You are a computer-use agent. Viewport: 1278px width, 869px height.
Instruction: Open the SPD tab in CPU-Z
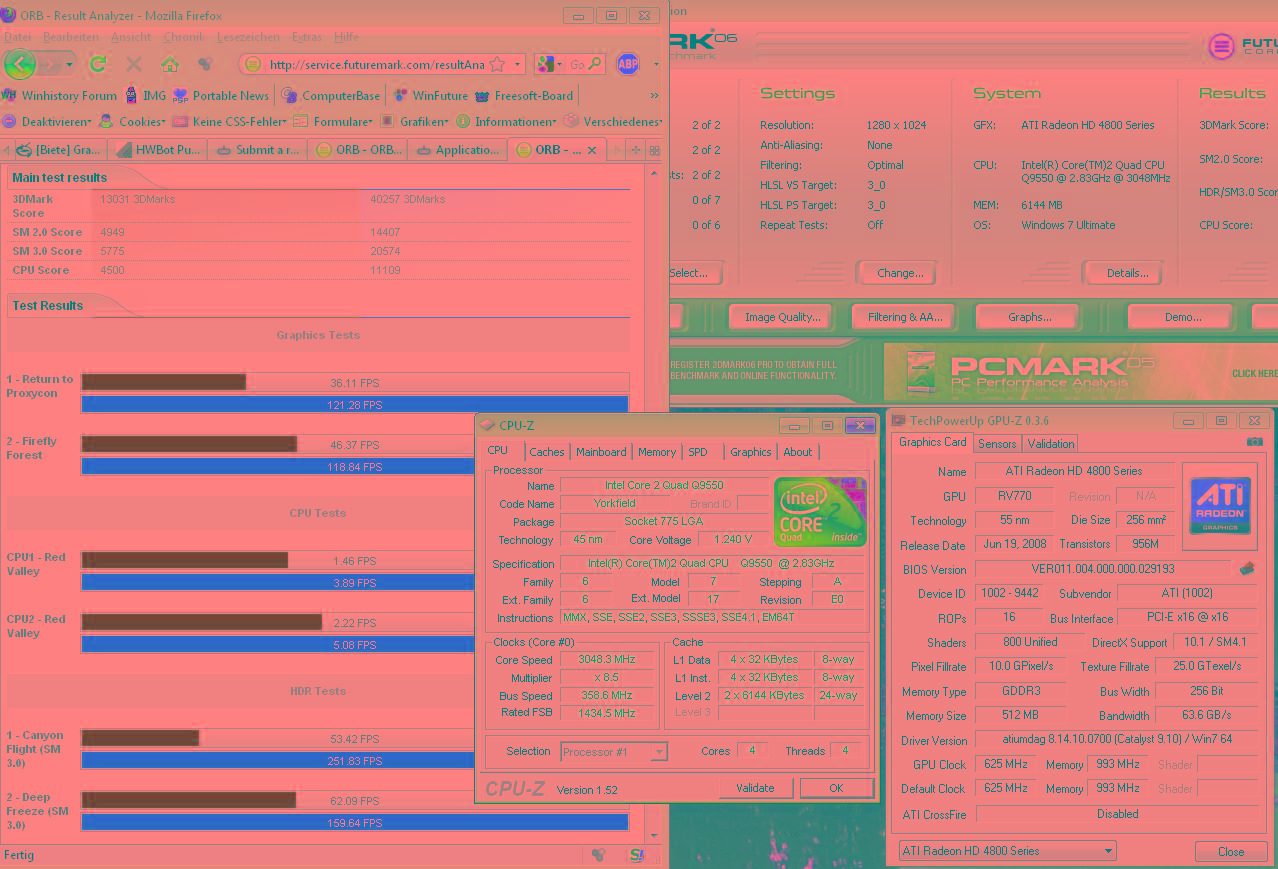[698, 452]
